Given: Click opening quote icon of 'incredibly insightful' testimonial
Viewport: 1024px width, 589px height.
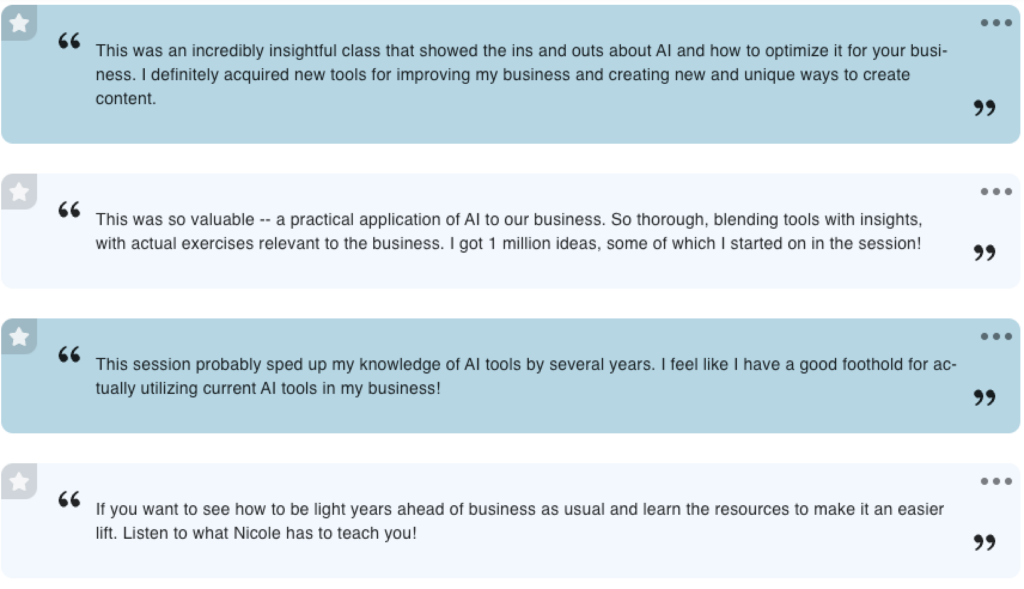Looking at the screenshot, I should pos(69,41).
